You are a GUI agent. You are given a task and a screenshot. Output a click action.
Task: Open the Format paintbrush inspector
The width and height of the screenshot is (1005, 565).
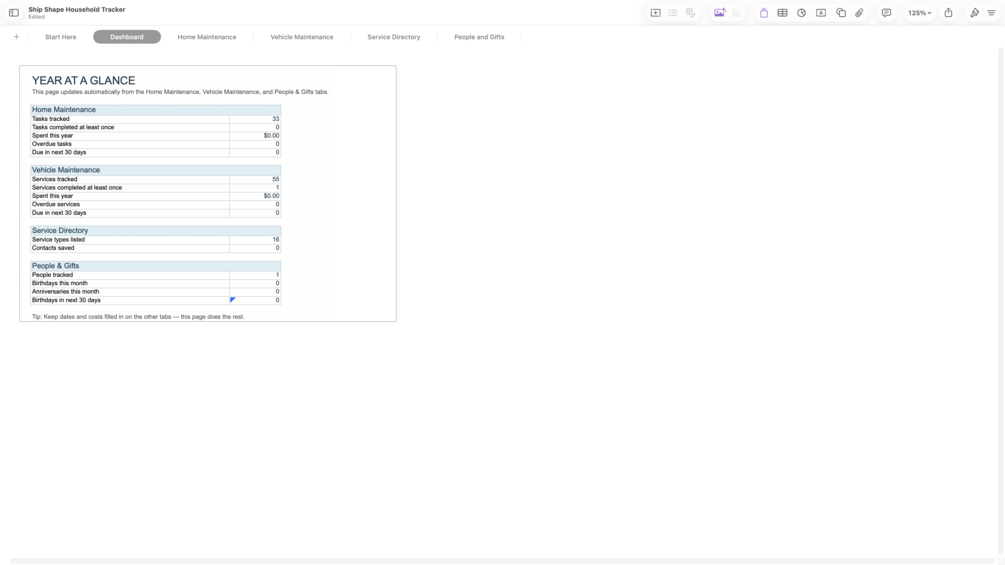pyautogui.click(x=974, y=13)
